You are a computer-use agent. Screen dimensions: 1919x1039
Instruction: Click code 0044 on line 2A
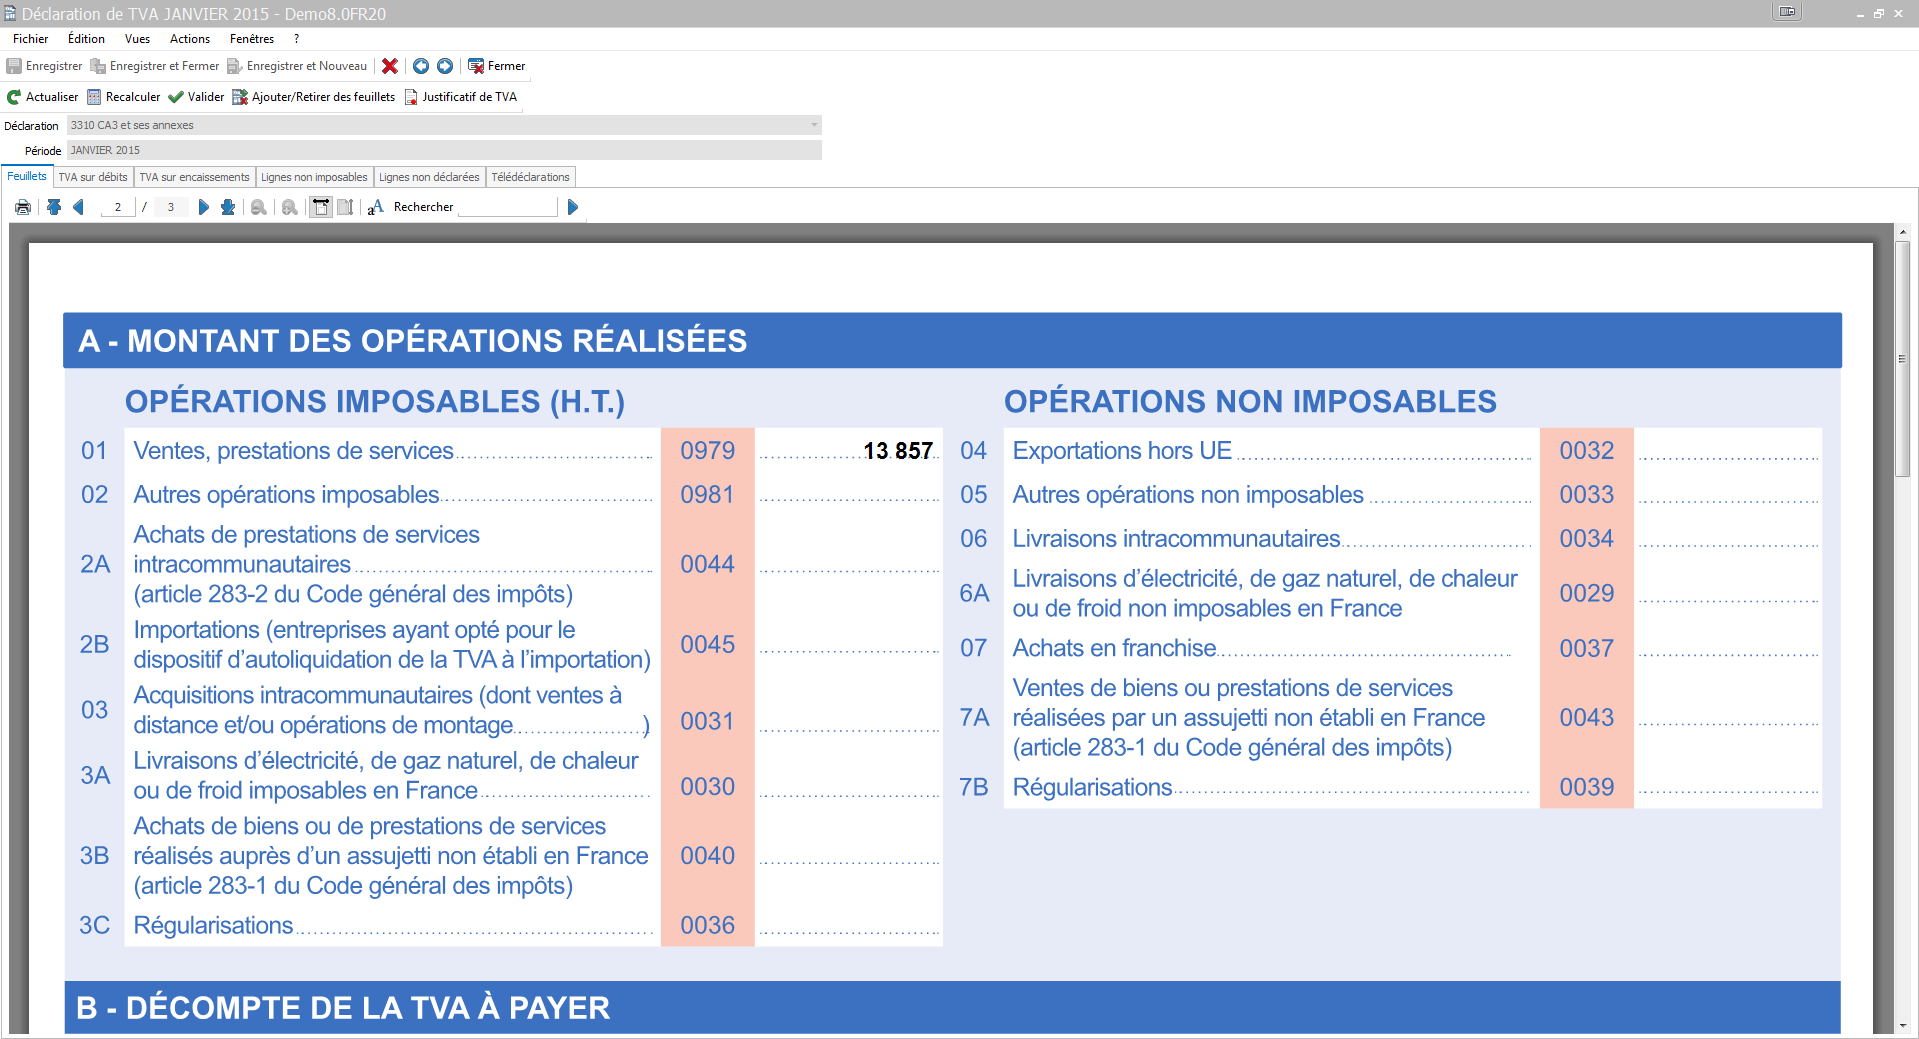pyautogui.click(x=708, y=564)
